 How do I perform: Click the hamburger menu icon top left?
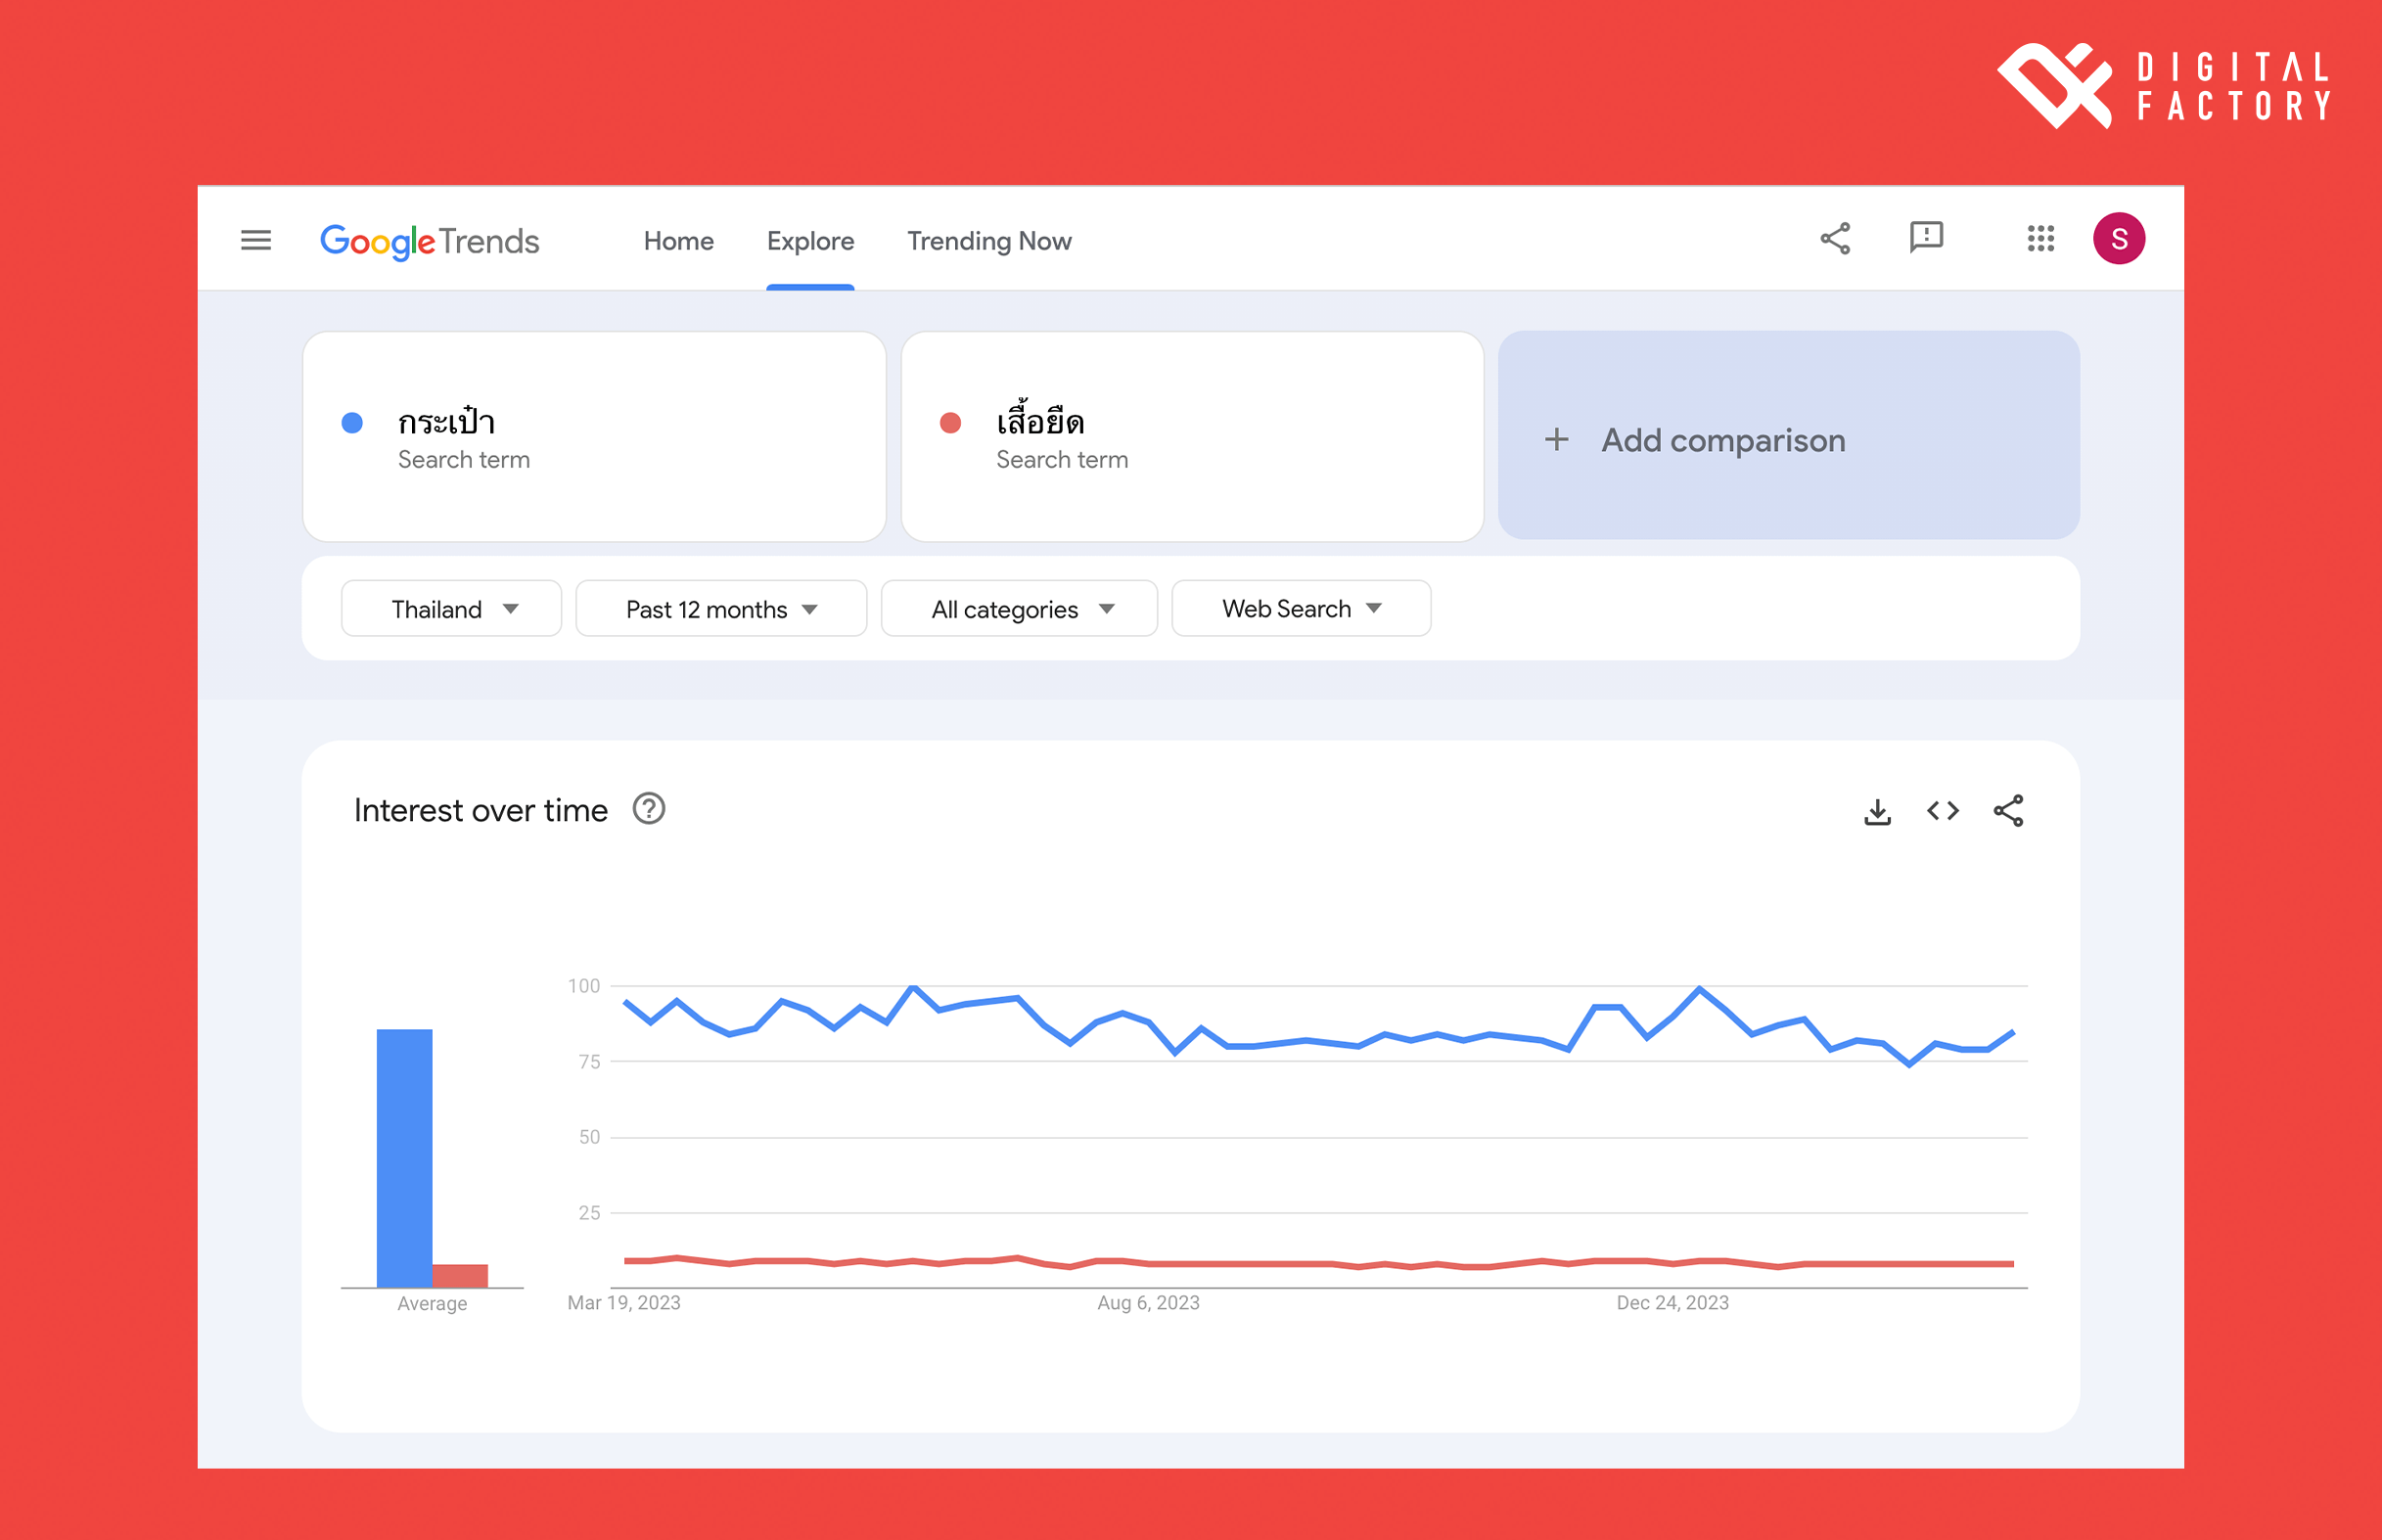pyautogui.click(x=255, y=240)
